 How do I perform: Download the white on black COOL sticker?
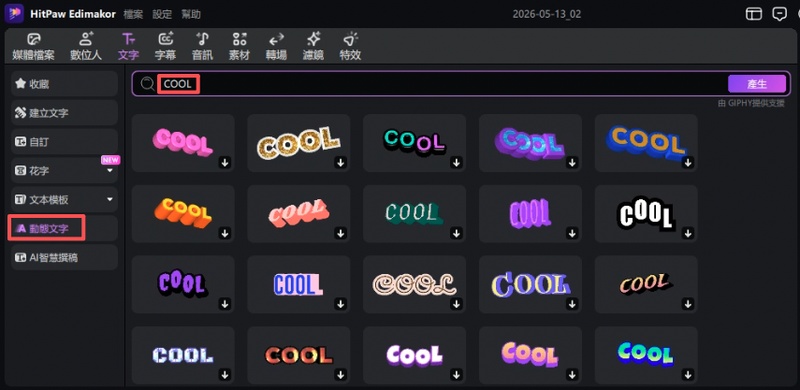tap(688, 233)
